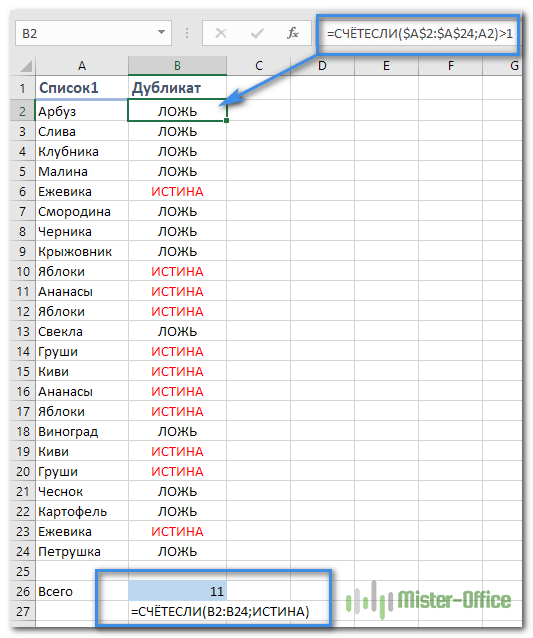Expand the Name Box dropdown arrow

point(162,33)
